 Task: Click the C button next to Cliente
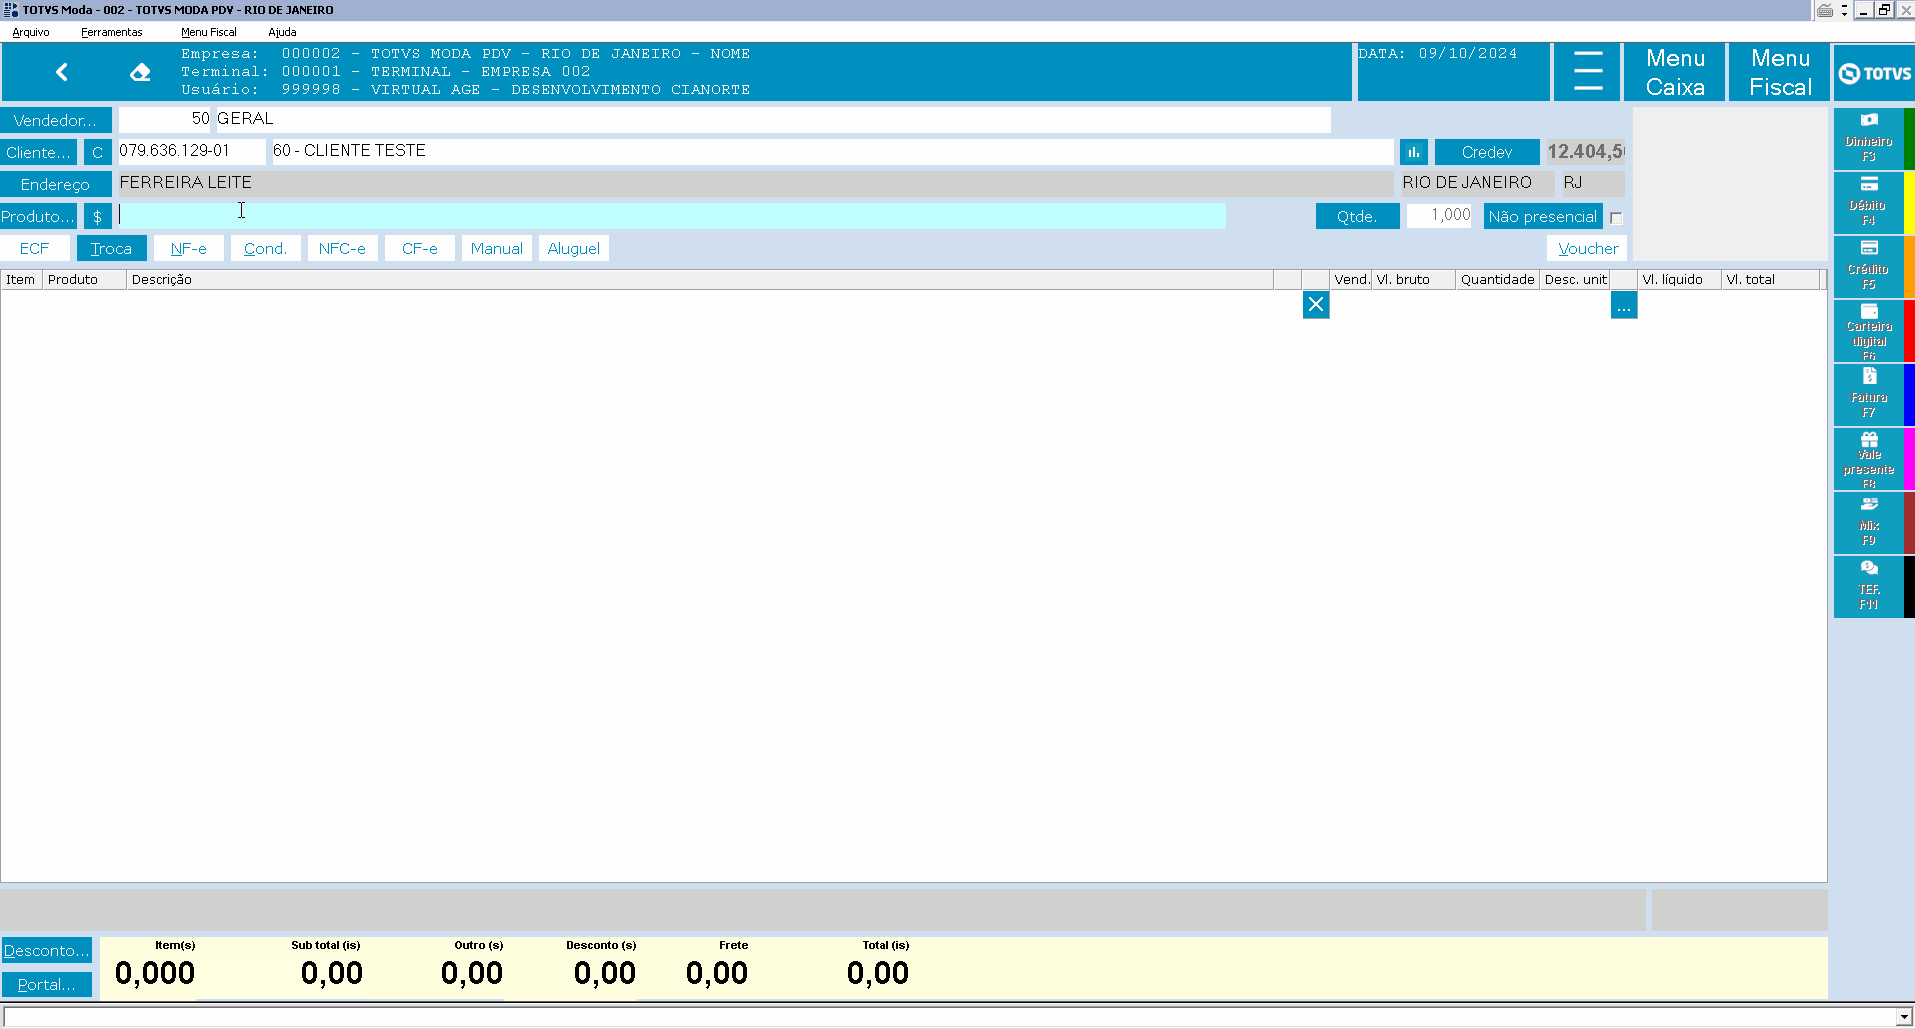click(97, 152)
